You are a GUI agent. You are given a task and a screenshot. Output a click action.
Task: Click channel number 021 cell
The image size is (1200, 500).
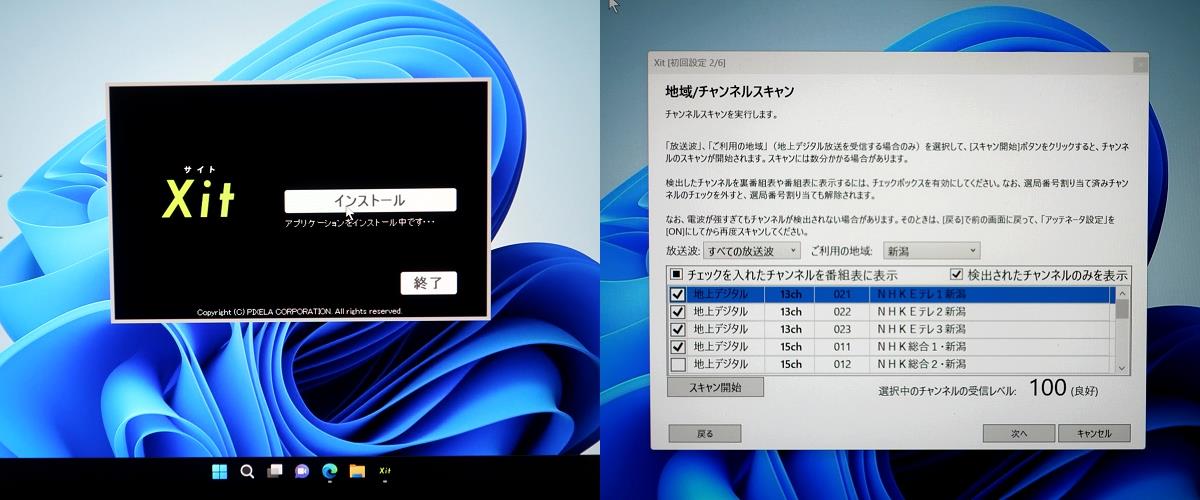coord(841,295)
